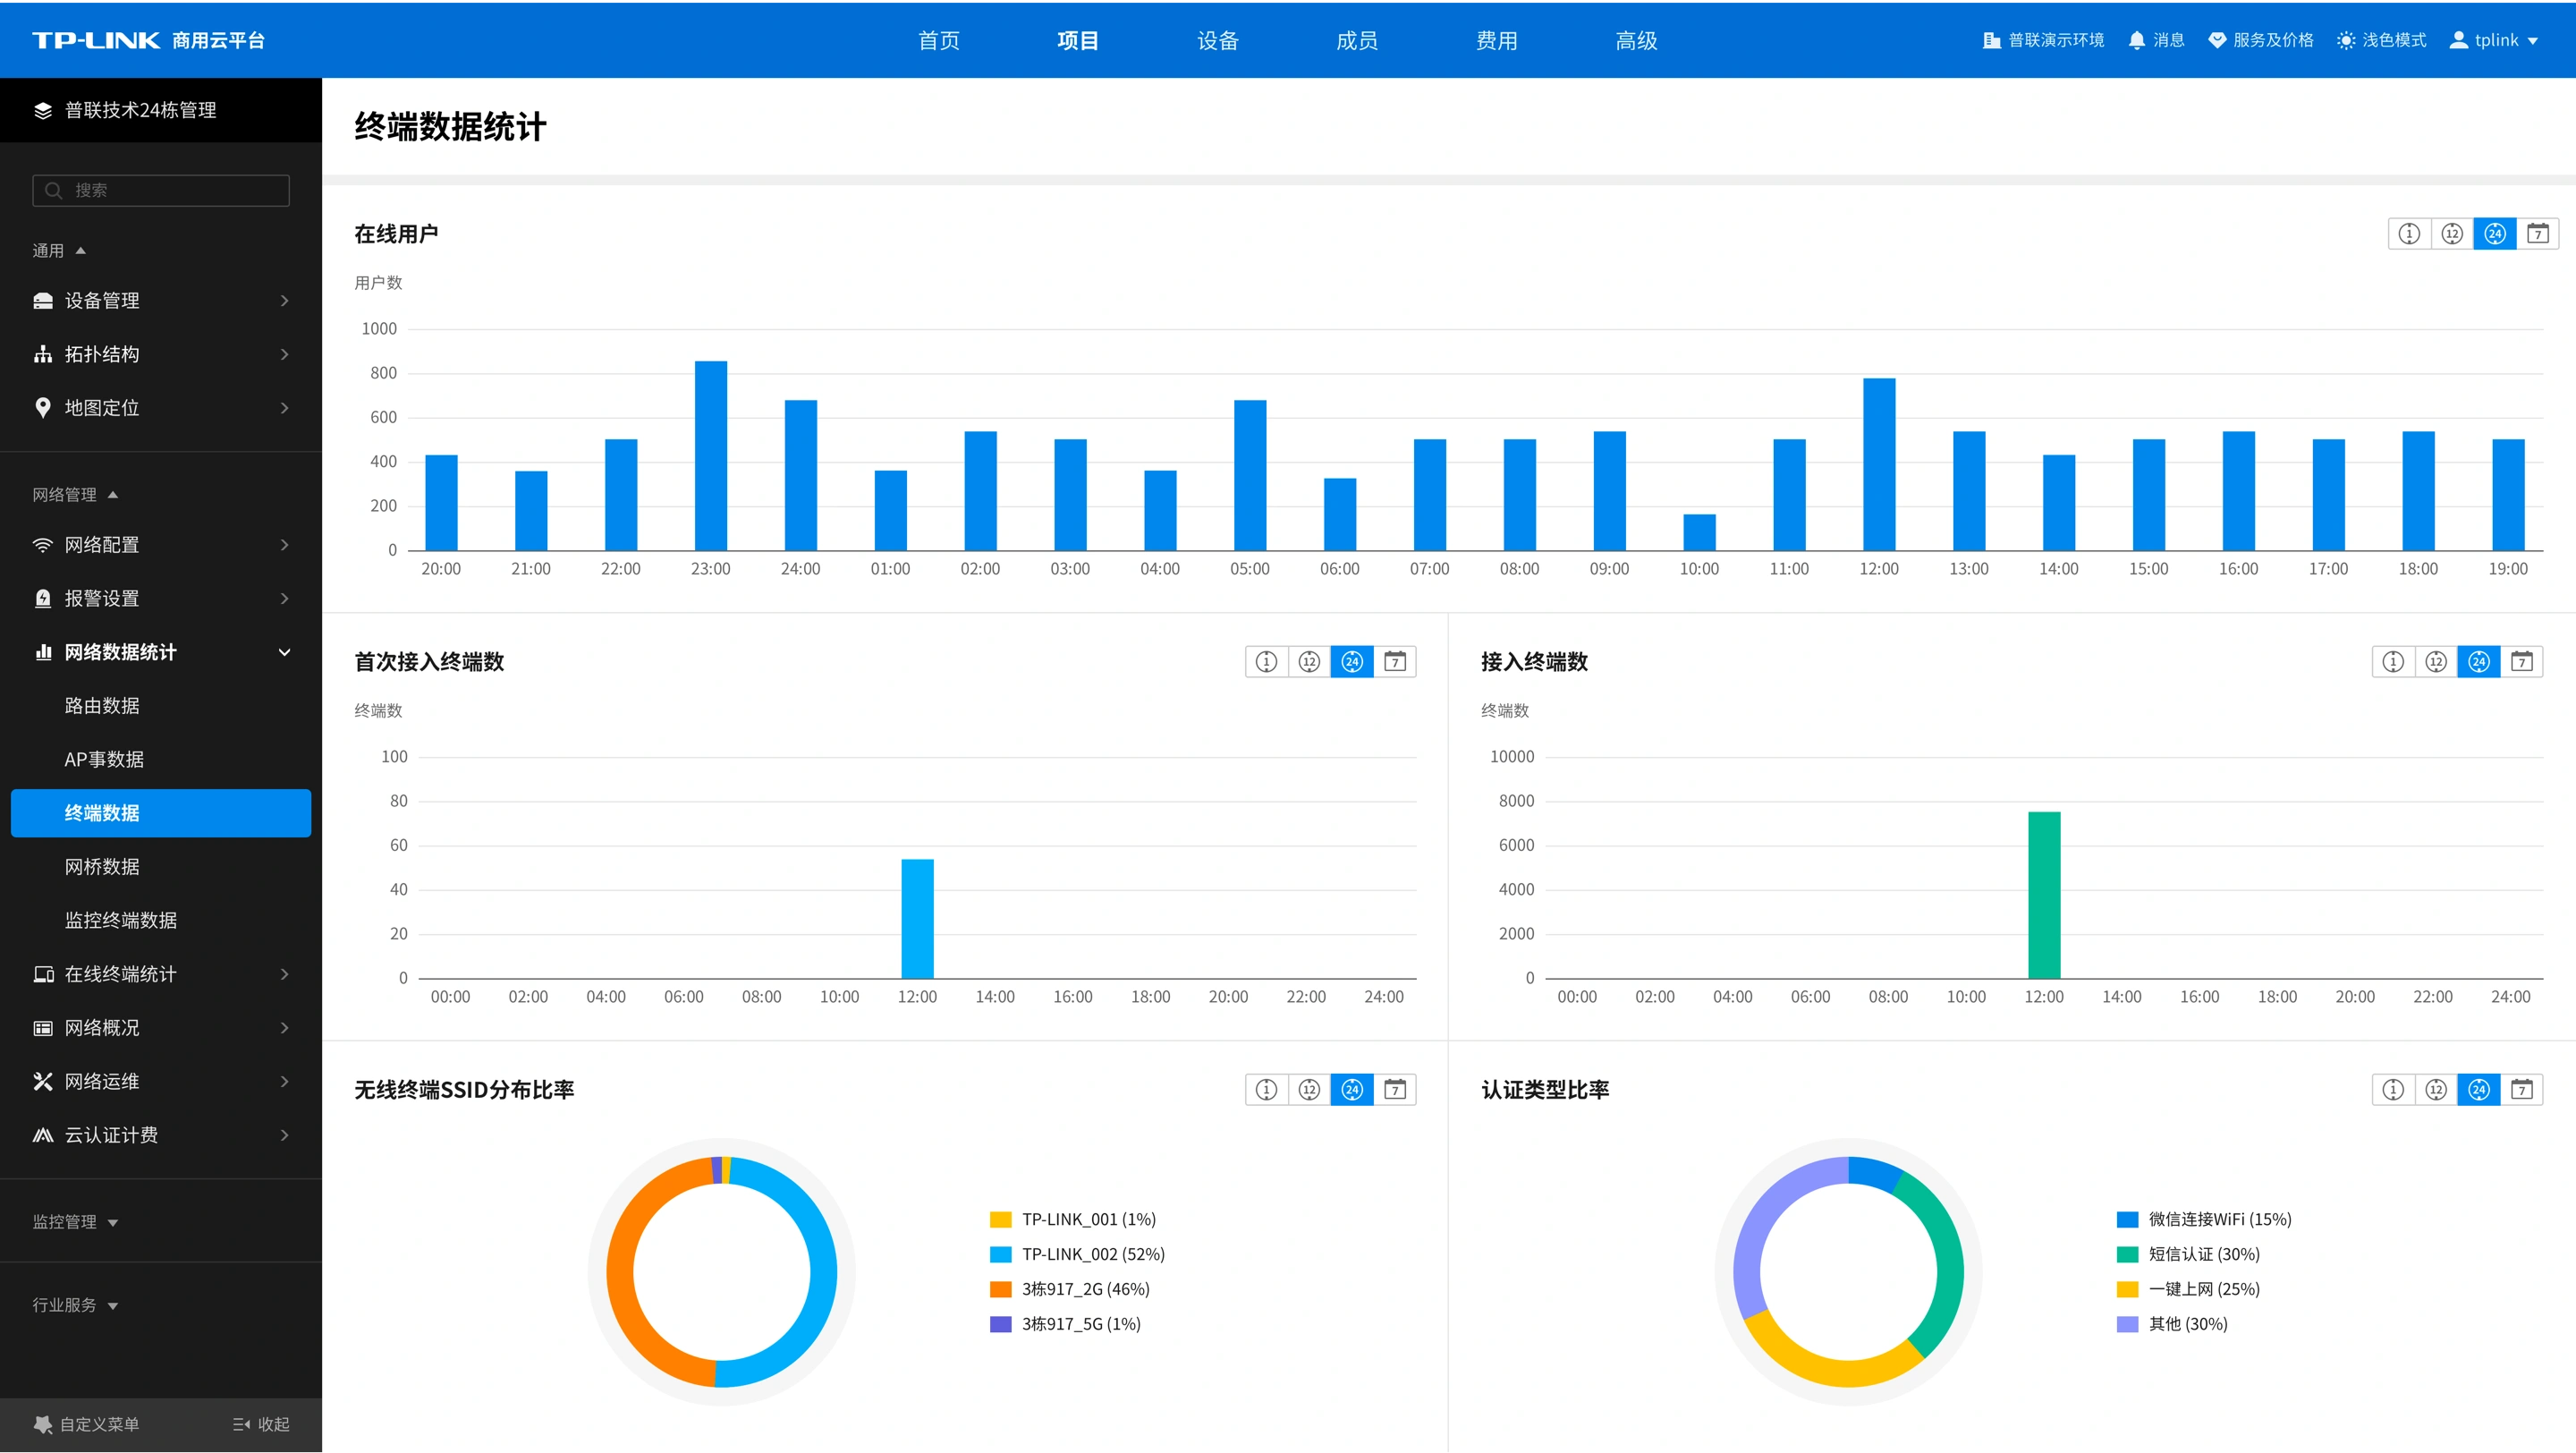Image resolution: width=2576 pixels, height=1453 pixels.
Task: Toggle 浅色模式 theme switch
Action: click(2382, 40)
